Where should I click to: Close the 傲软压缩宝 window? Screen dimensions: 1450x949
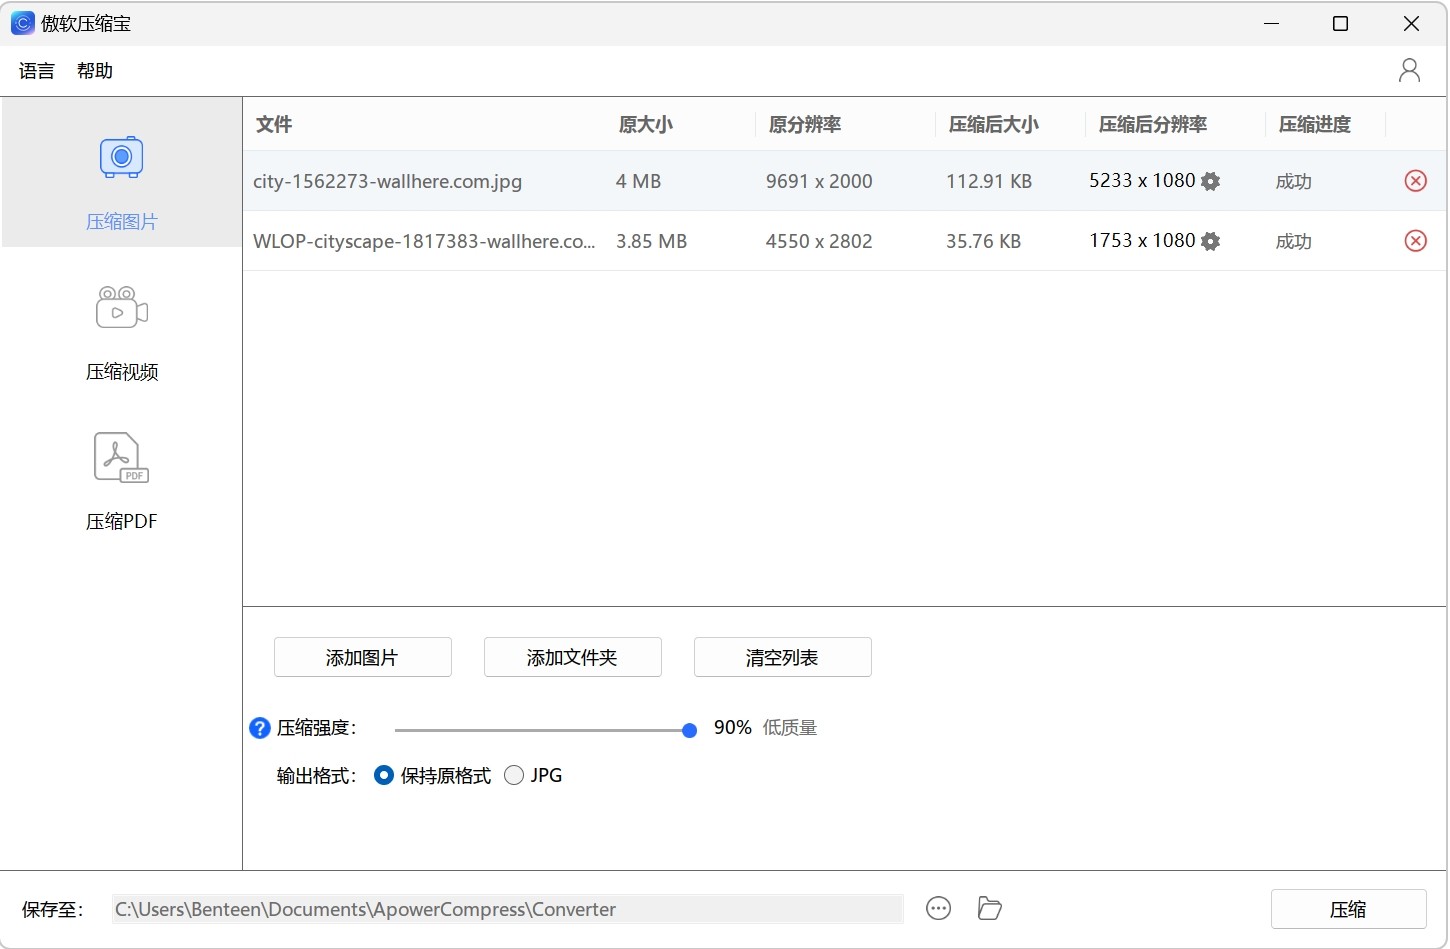[1411, 23]
